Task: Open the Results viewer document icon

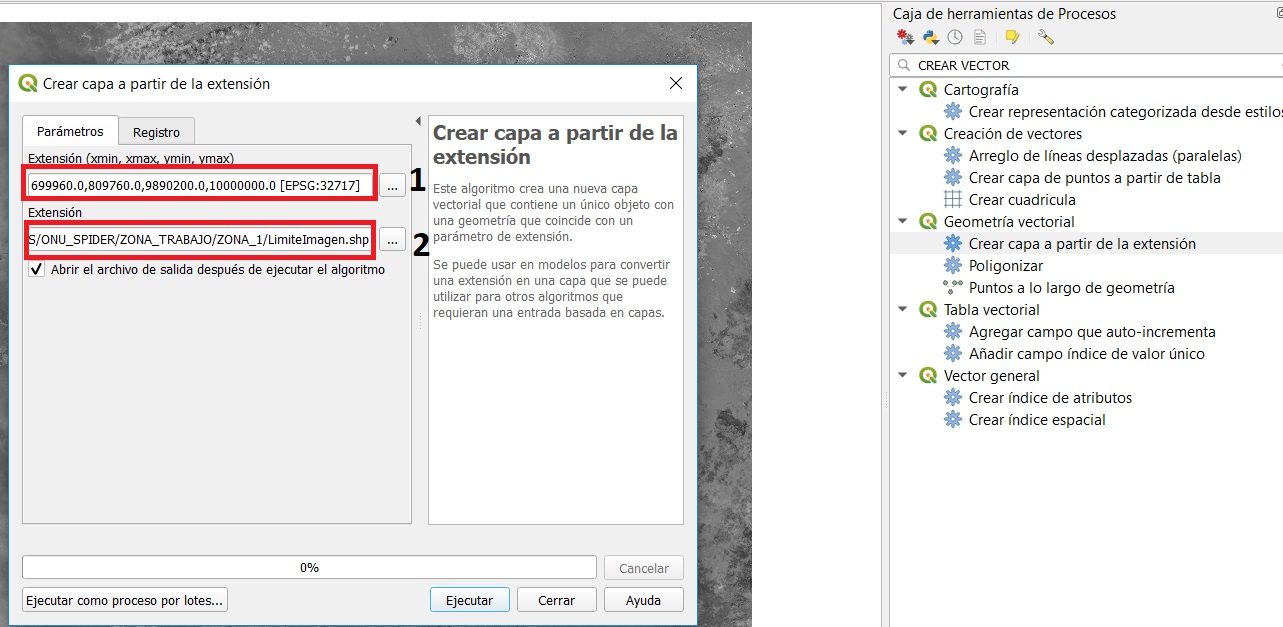Action: [980, 38]
